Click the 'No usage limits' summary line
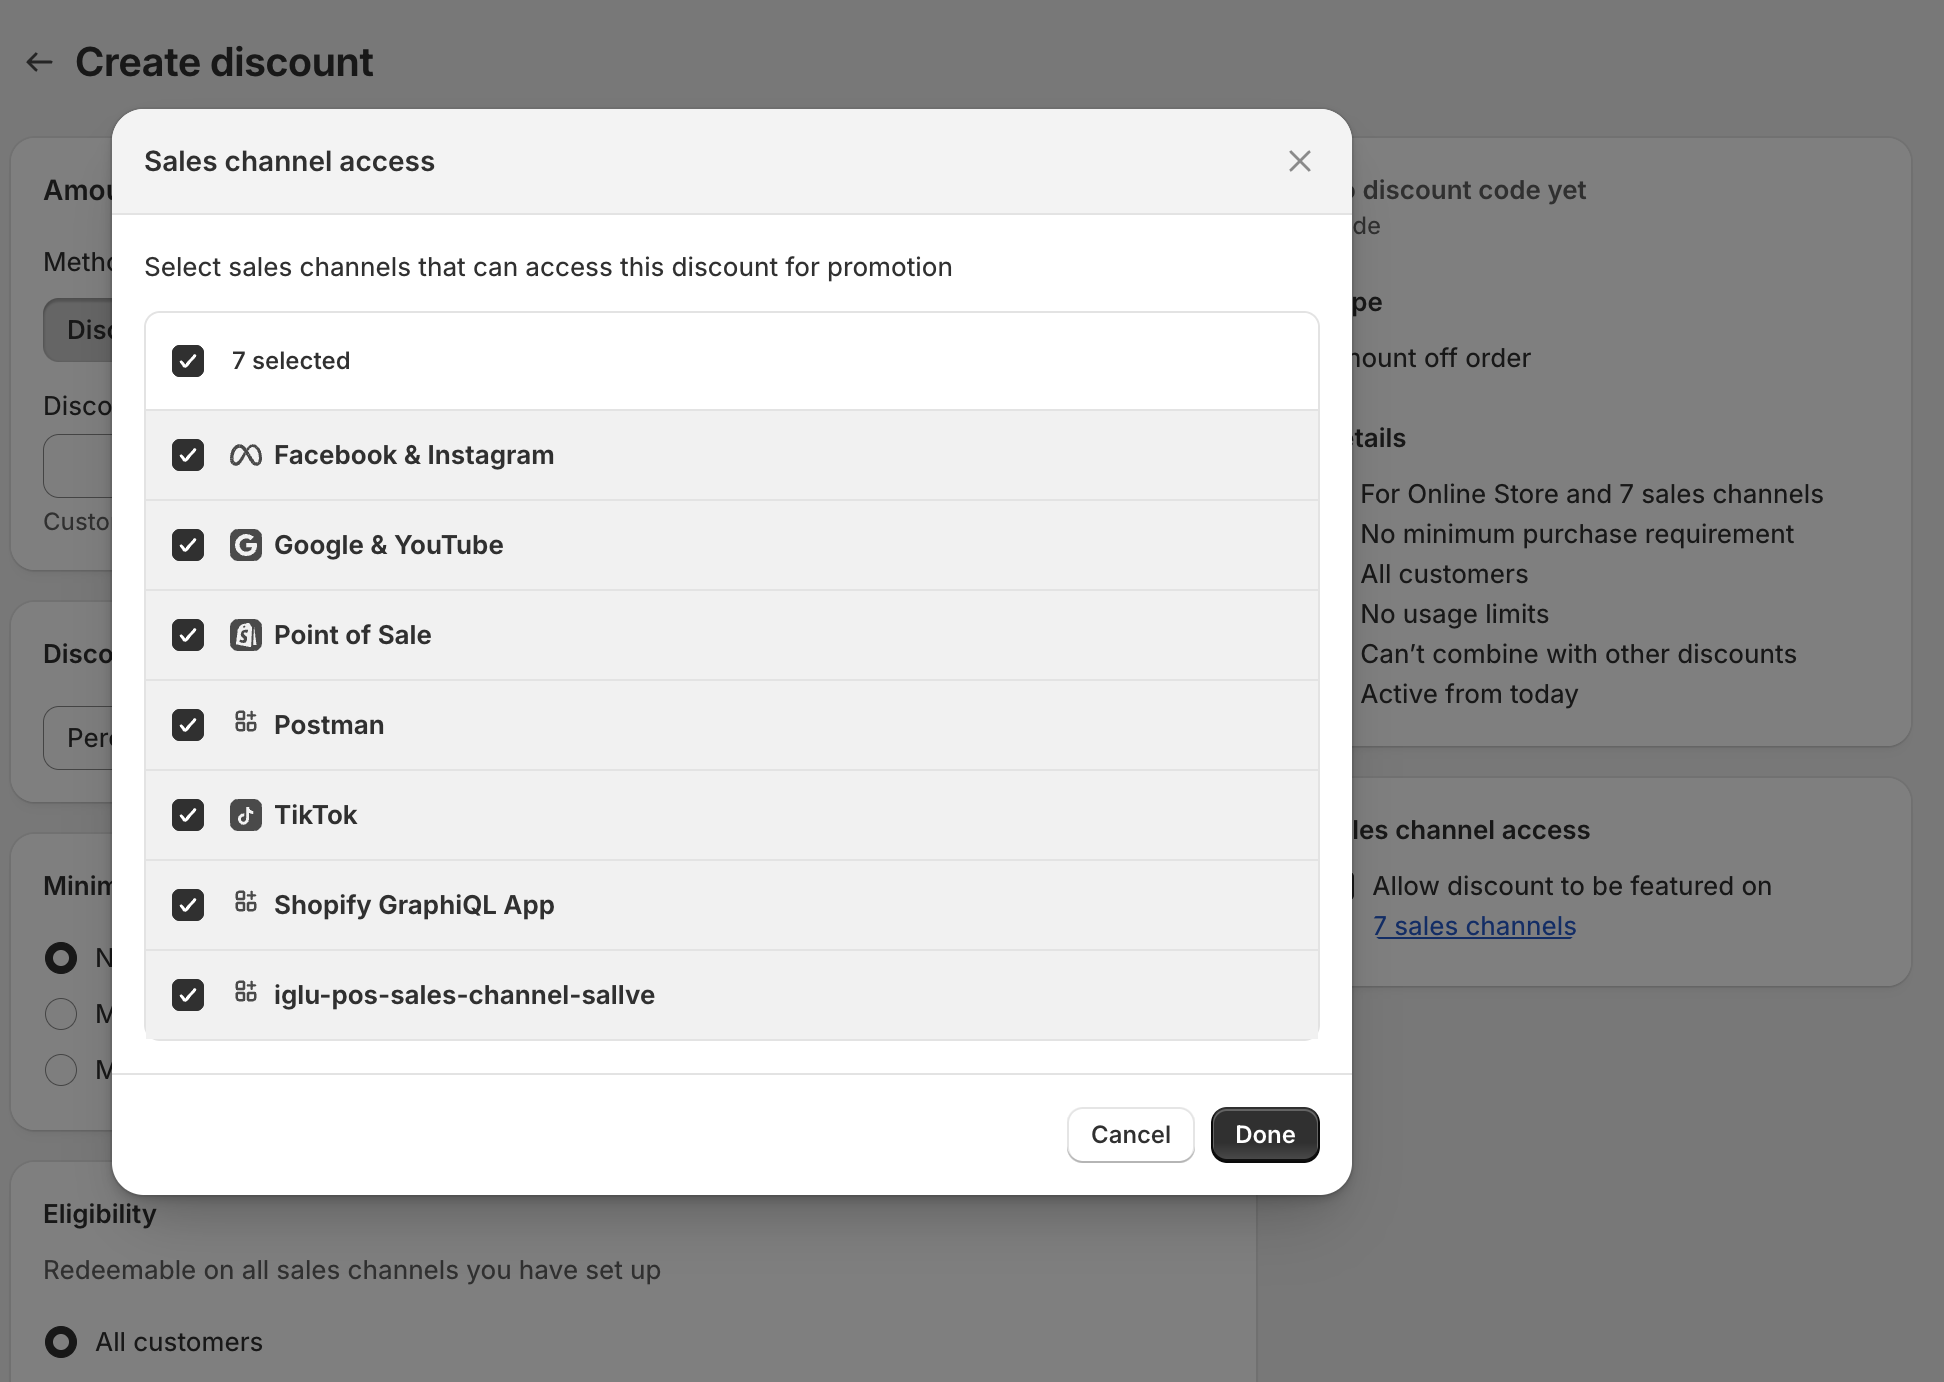Viewport: 1944px width, 1382px height. coord(1454,614)
